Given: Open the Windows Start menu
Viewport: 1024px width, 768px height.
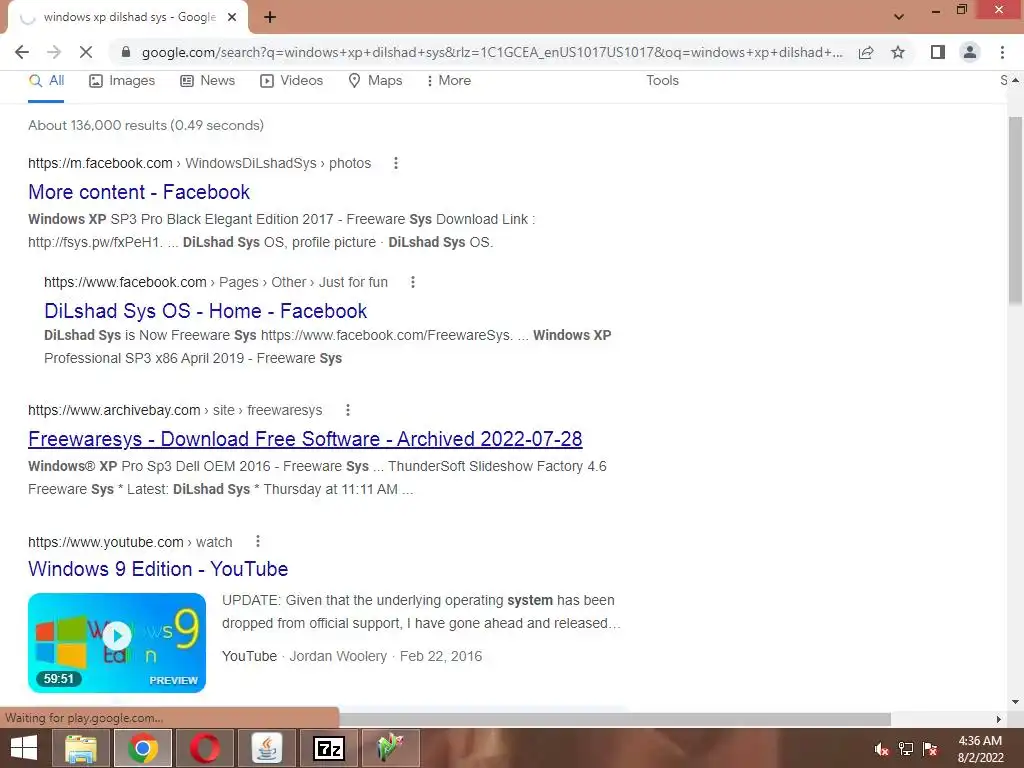Looking at the screenshot, I should click(24, 748).
